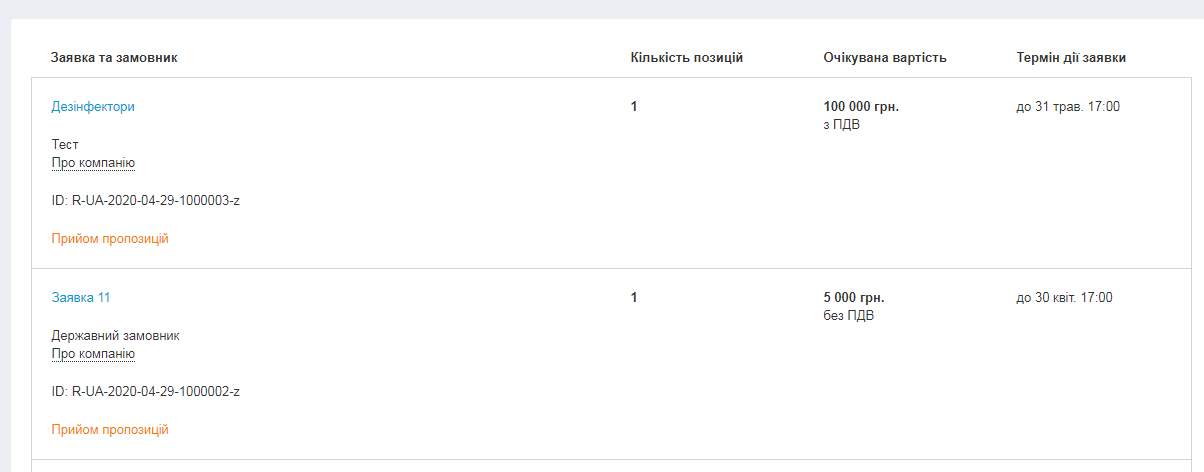The height and width of the screenshot is (472, 1204).
Task: Click the deadline до 31 трав. 17:00
Action: (1068, 107)
